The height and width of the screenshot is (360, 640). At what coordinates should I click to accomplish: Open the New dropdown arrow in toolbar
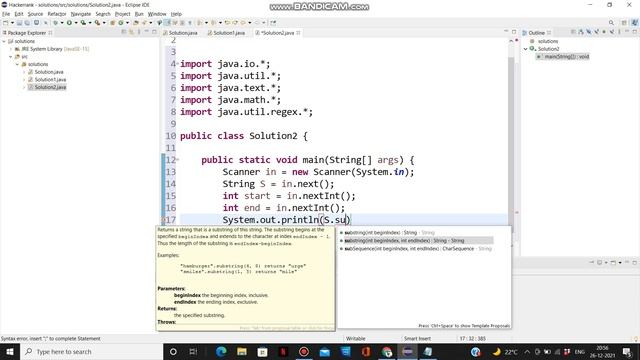tap(12, 23)
